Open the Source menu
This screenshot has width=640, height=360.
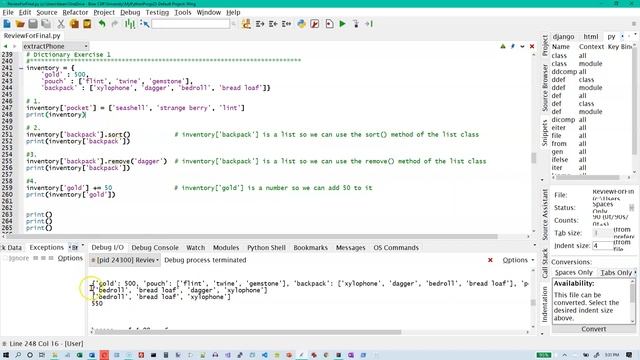(47, 12)
